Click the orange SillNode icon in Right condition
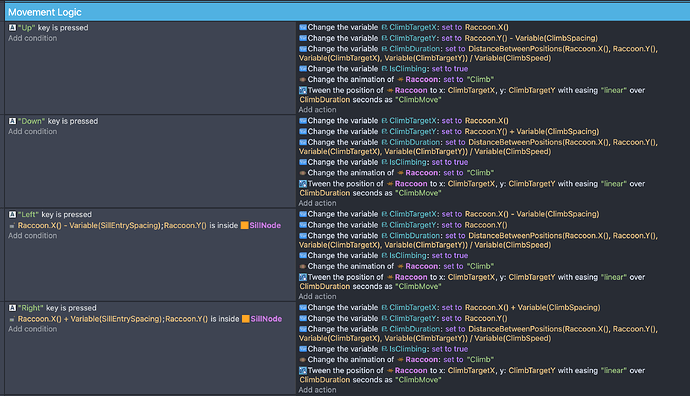The width and height of the screenshot is (690, 396). click(246, 319)
